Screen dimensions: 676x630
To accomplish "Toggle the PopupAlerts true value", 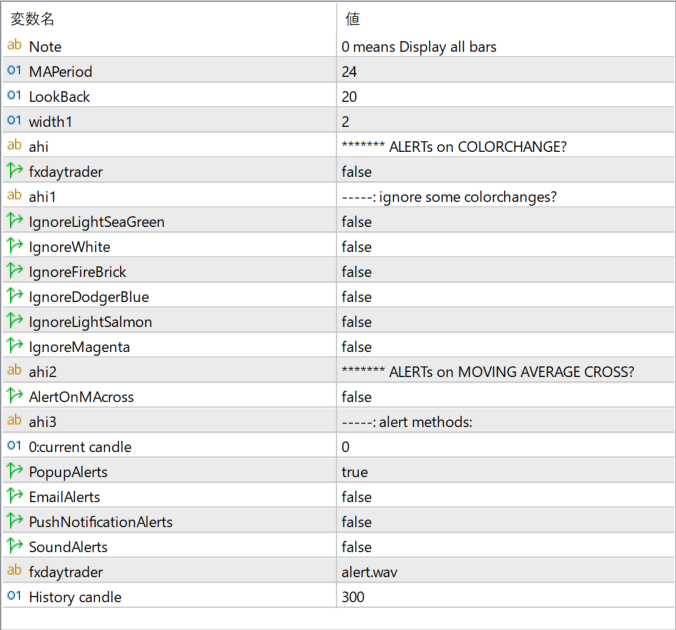I will point(355,472).
